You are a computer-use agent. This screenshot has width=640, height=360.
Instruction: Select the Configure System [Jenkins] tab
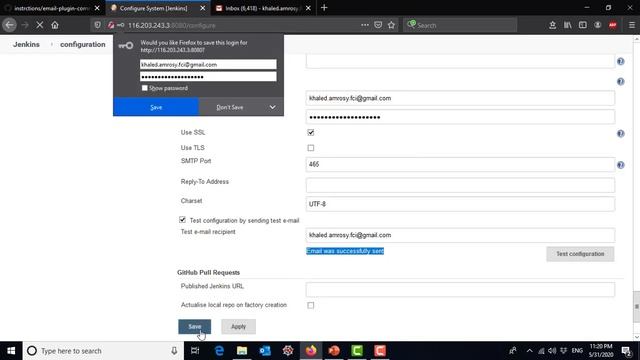tap(153, 8)
